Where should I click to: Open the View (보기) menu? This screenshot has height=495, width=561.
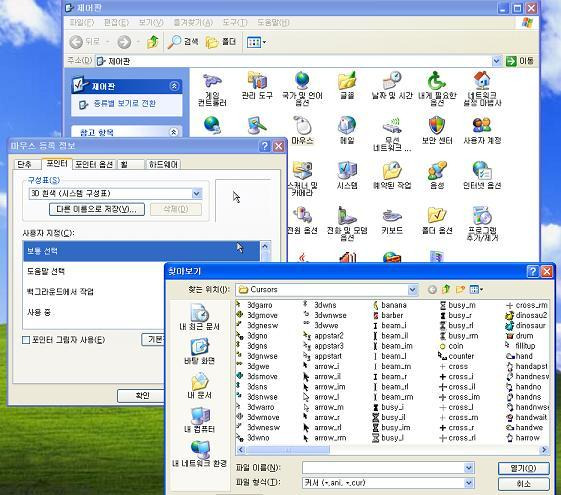[151, 23]
